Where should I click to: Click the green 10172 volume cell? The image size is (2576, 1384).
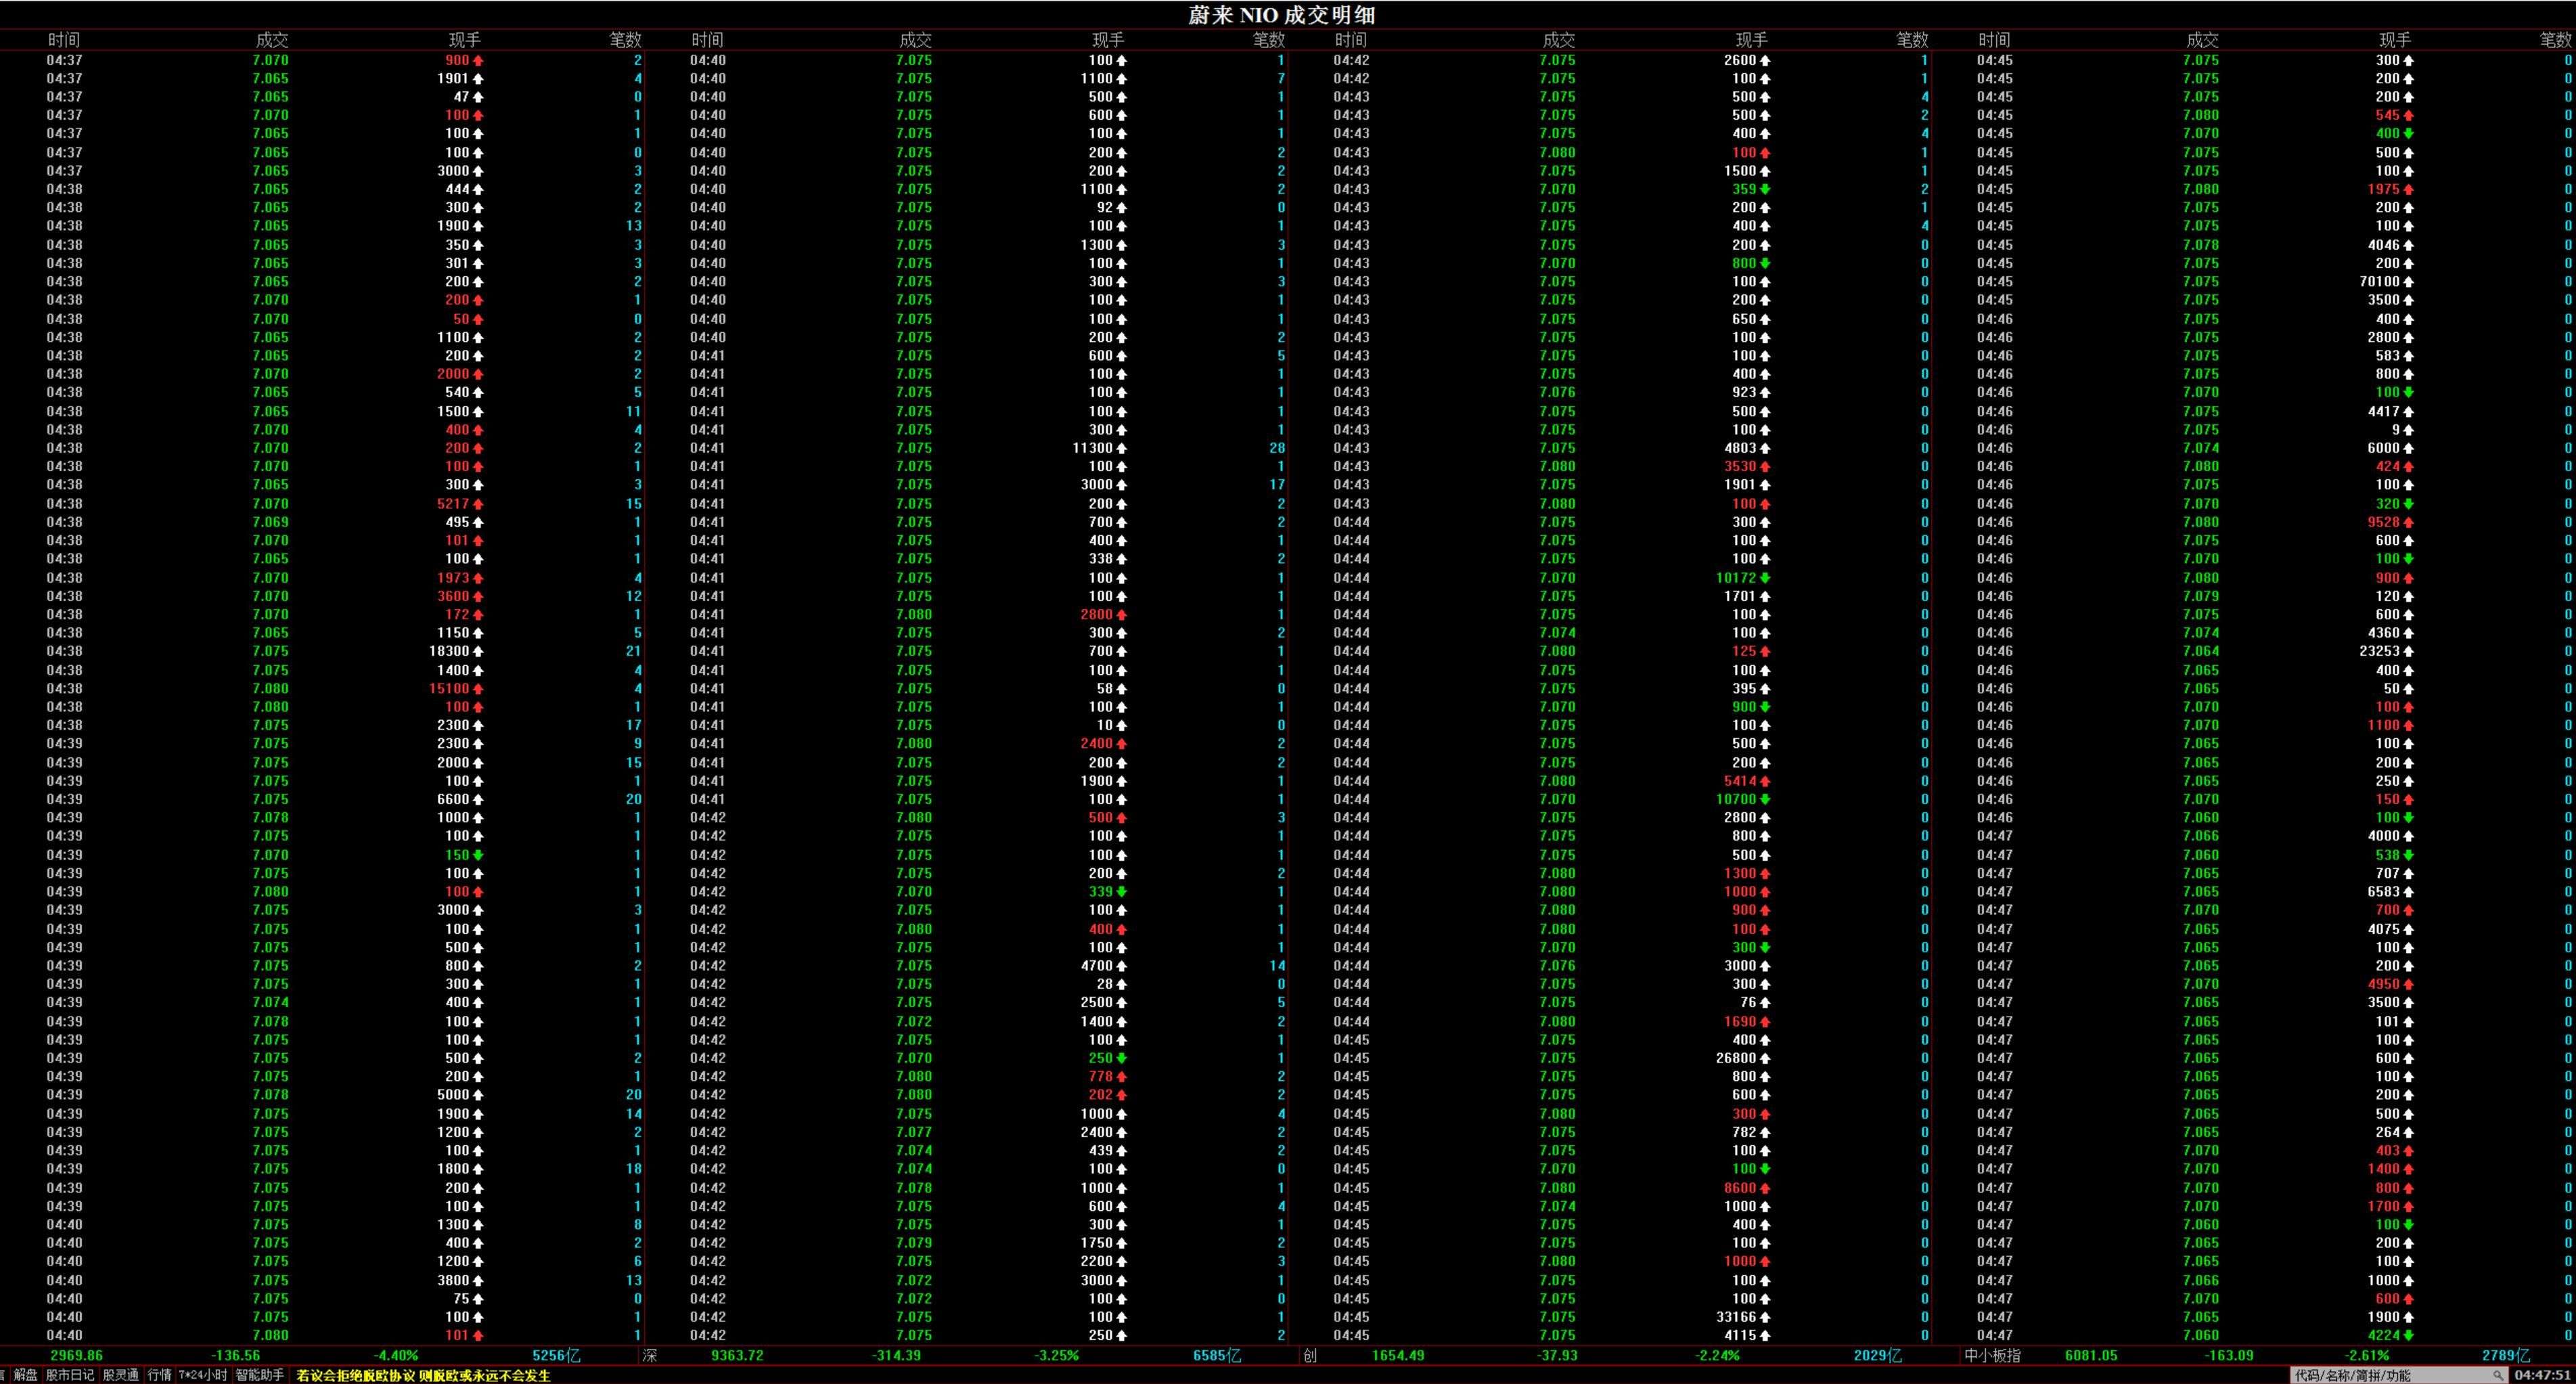tap(1743, 578)
